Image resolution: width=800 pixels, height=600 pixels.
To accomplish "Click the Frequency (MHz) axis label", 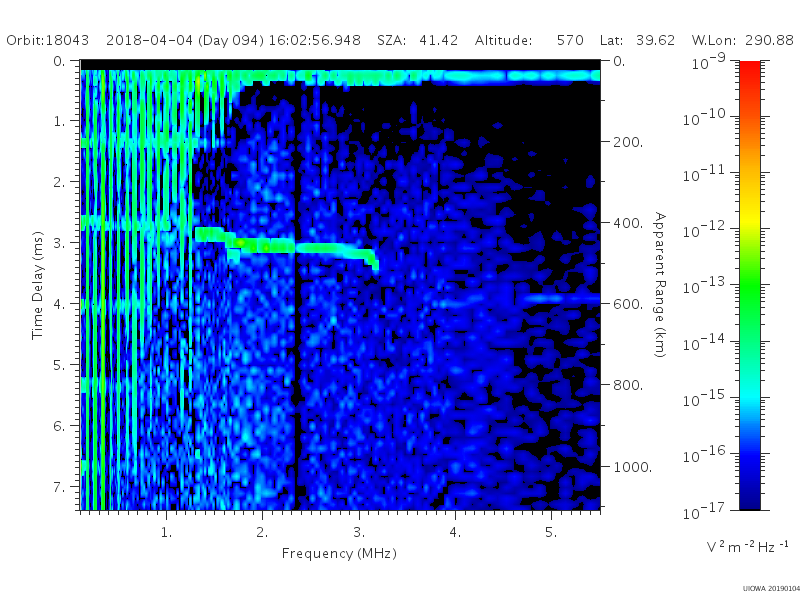I will (339, 554).
